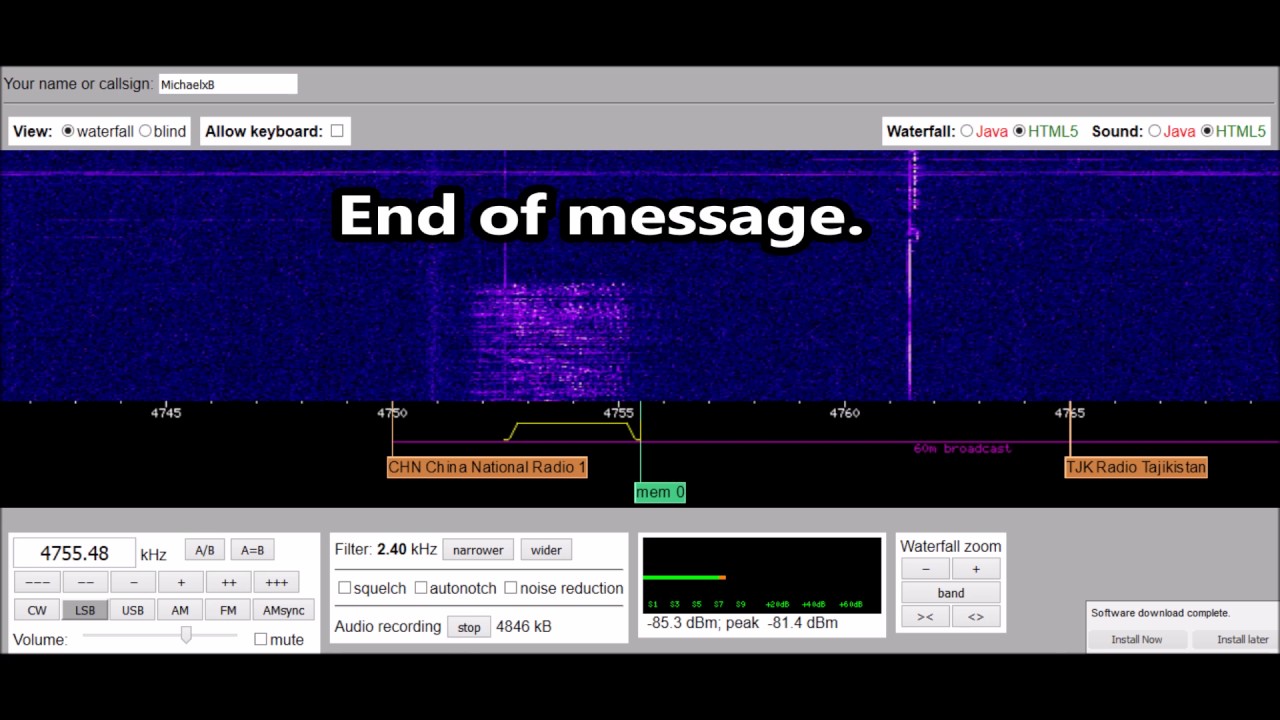The height and width of the screenshot is (720, 1280).
Task: Click Install later in the download notification
Action: point(1242,639)
